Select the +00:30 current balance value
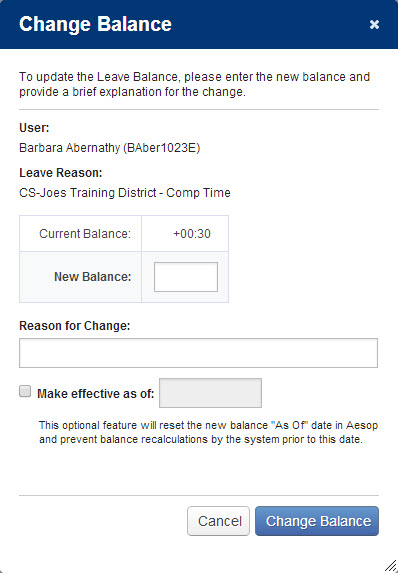 coord(192,234)
